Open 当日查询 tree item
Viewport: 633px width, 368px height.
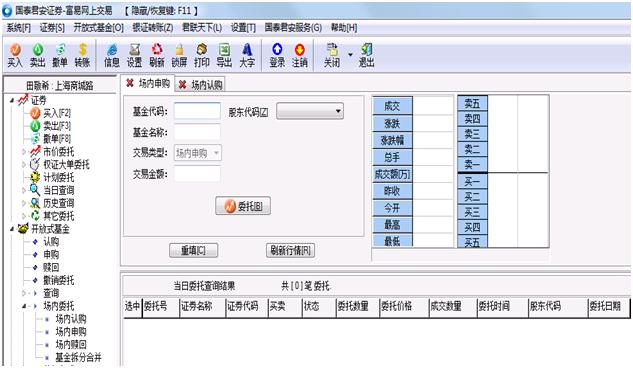click(59, 190)
